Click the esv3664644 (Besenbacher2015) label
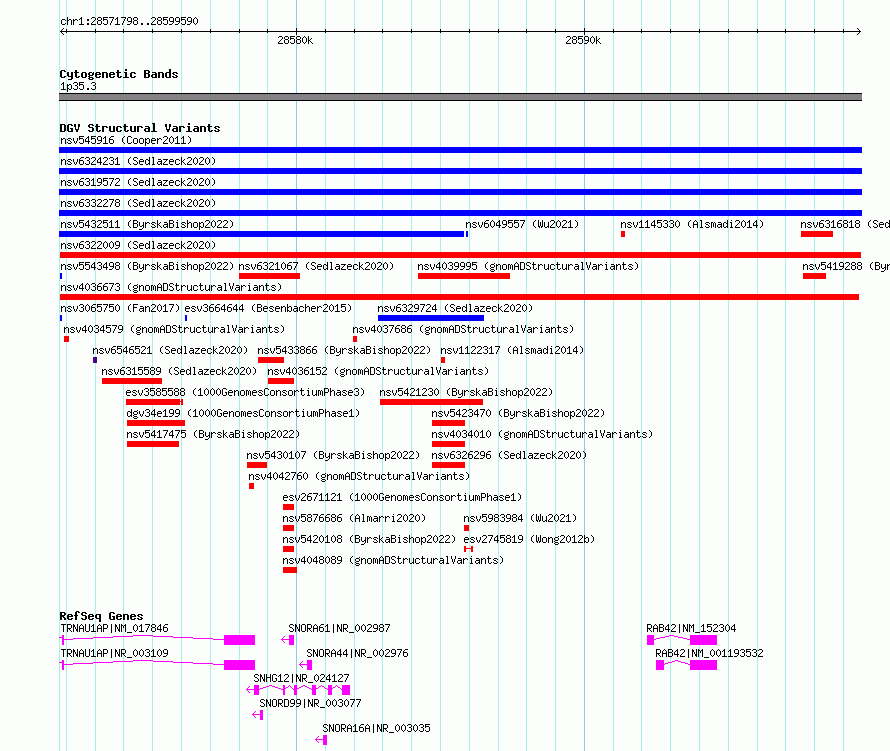This screenshot has height=751, width=890. 268,308
